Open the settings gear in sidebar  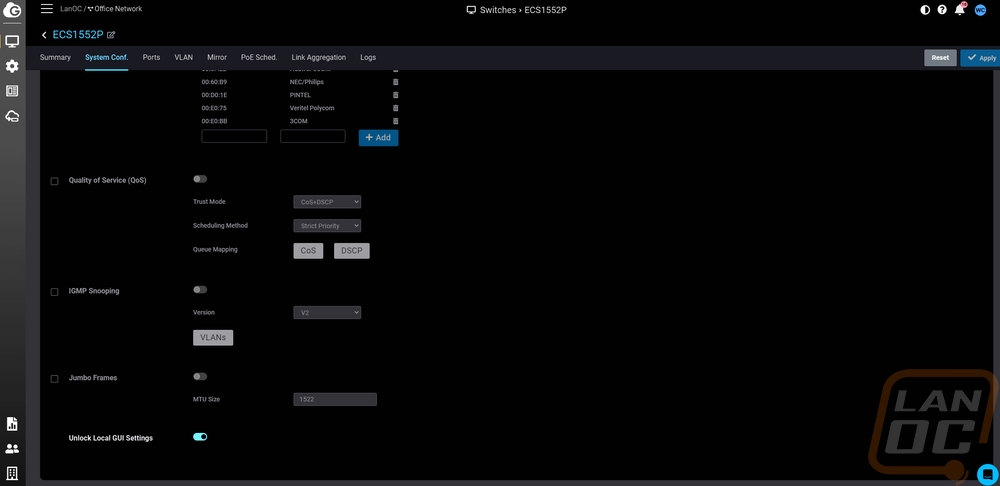[x=12, y=66]
